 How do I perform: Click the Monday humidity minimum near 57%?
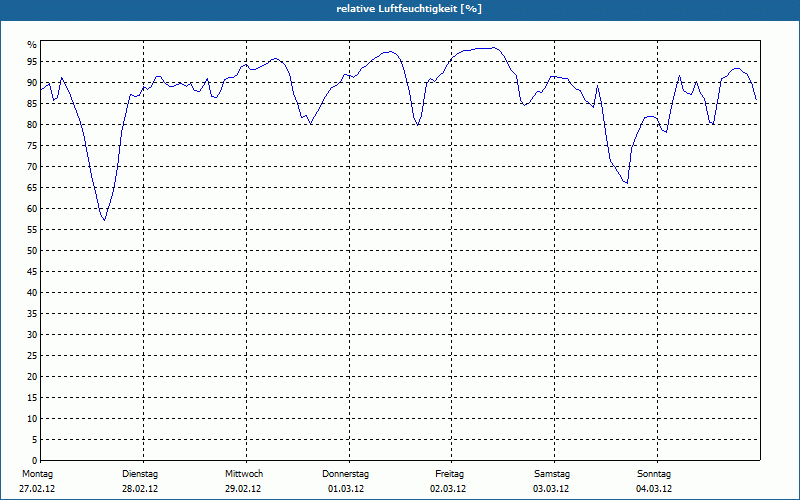tap(104, 220)
